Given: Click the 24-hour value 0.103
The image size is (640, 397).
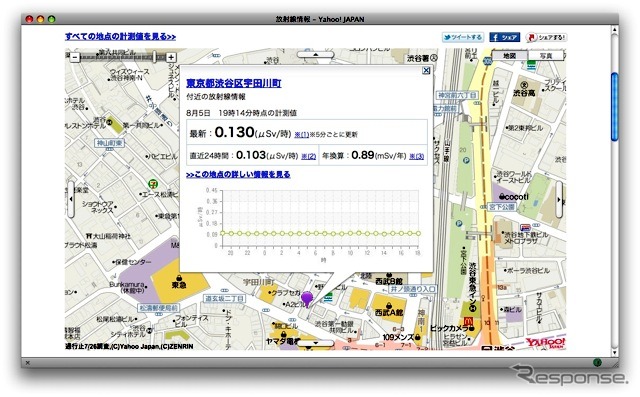Looking at the screenshot, I should point(251,155).
